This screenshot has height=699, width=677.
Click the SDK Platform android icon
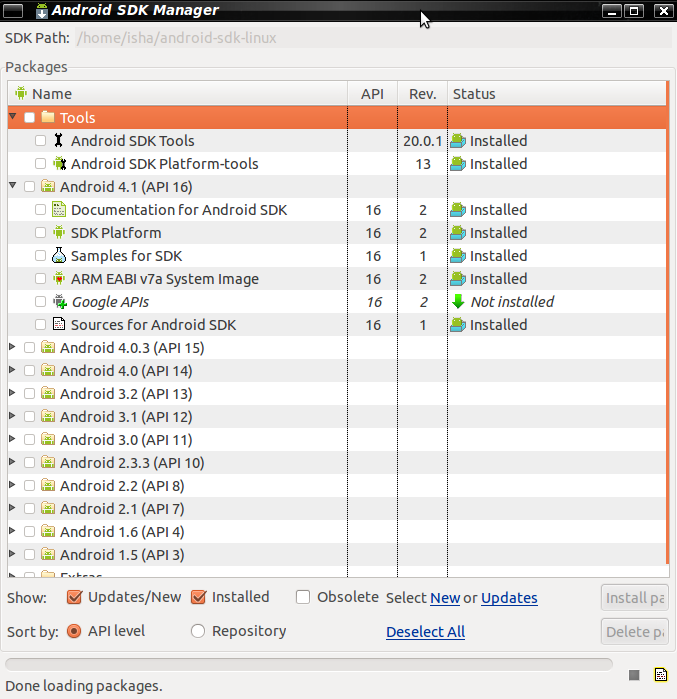(x=59, y=232)
